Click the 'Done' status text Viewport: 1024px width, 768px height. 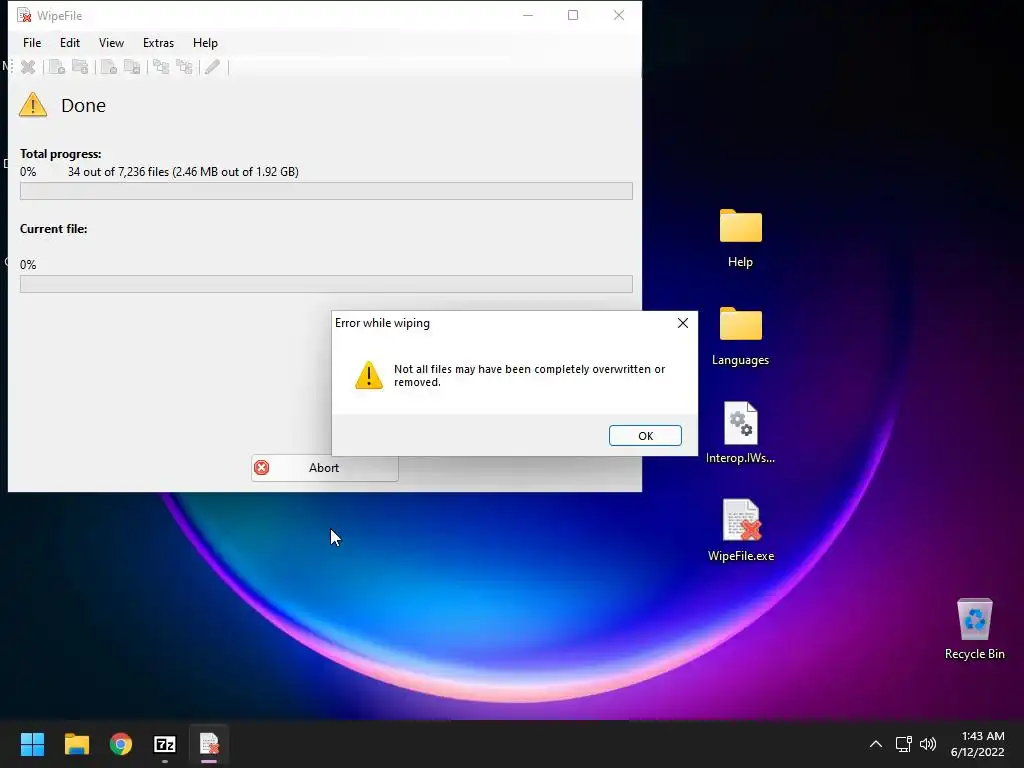point(83,105)
